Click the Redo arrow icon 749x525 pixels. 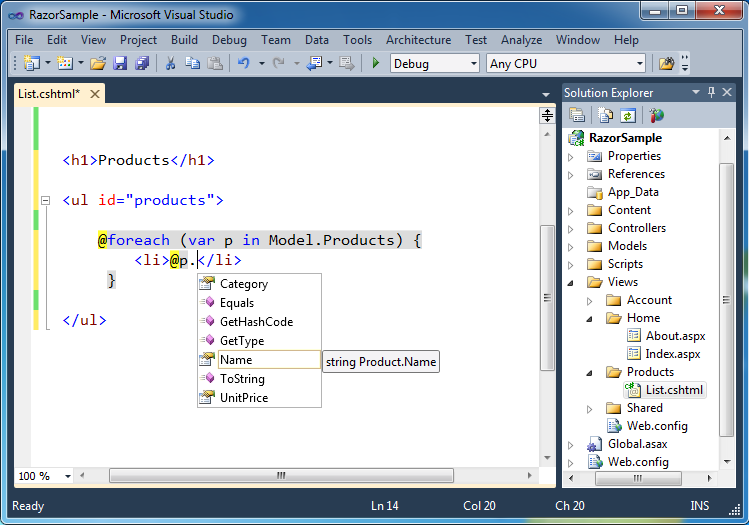(278, 63)
